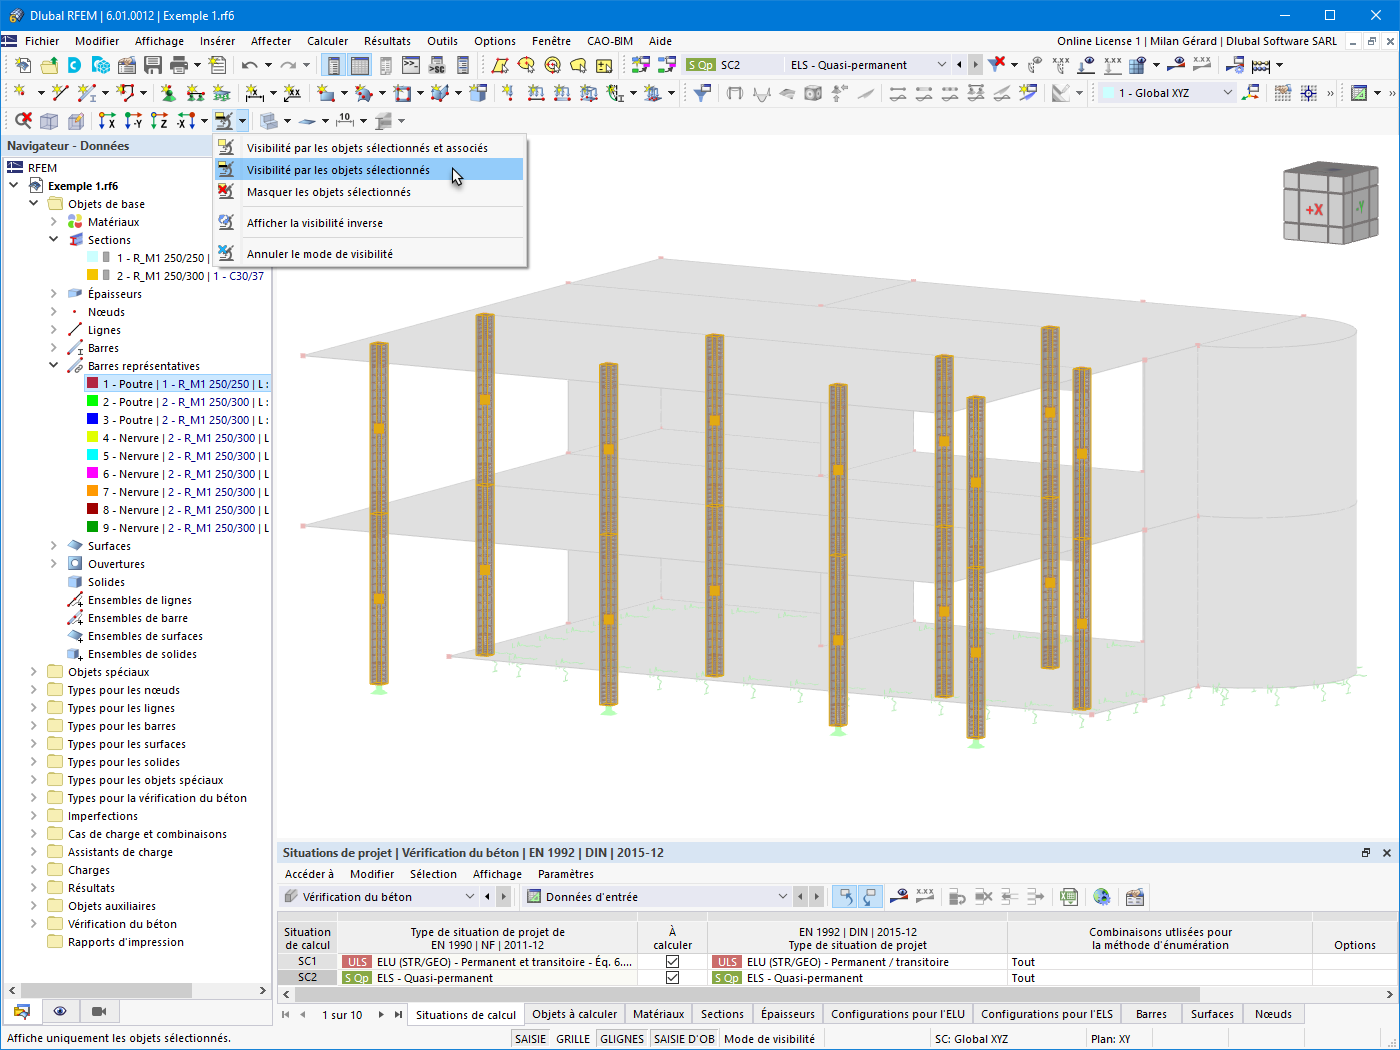
Task: Toggle the navigator panel display button
Action: pyautogui.click(x=334, y=65)
